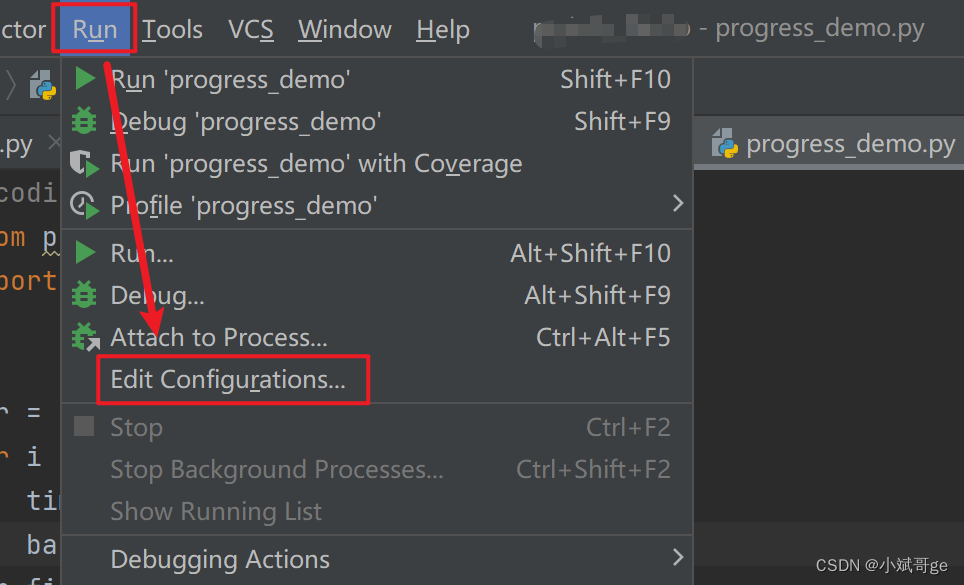964x585 pixels.
Task: Click the bug icon beside Debug...
Action: [85, 295]
